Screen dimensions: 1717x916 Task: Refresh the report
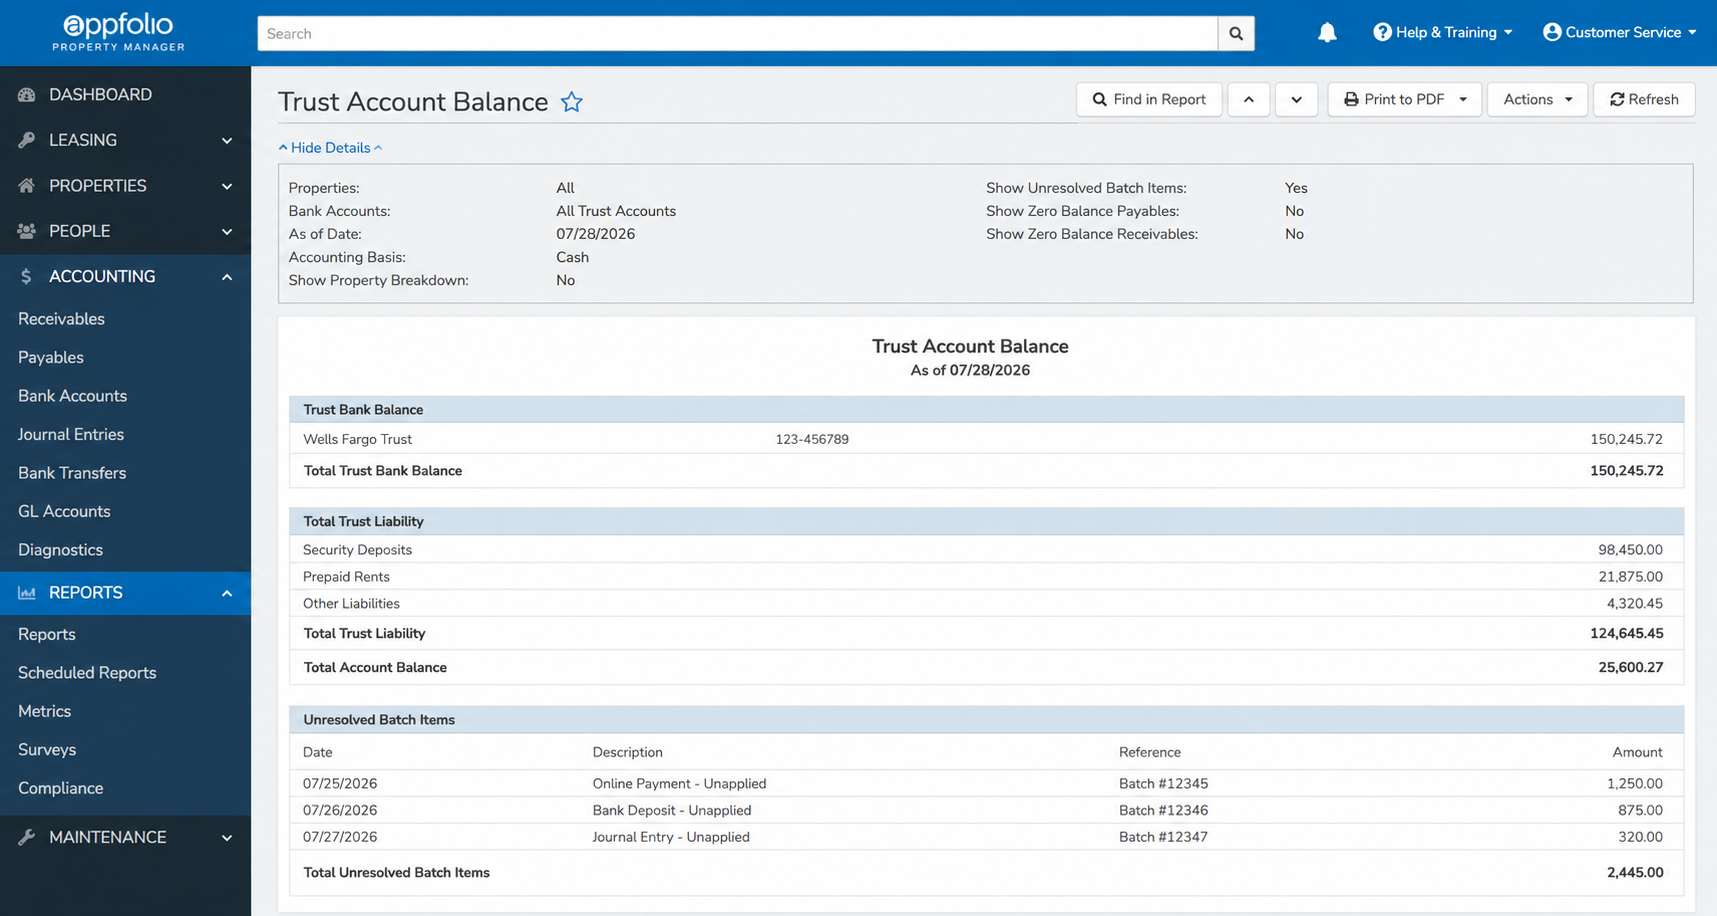point(1644,99)
